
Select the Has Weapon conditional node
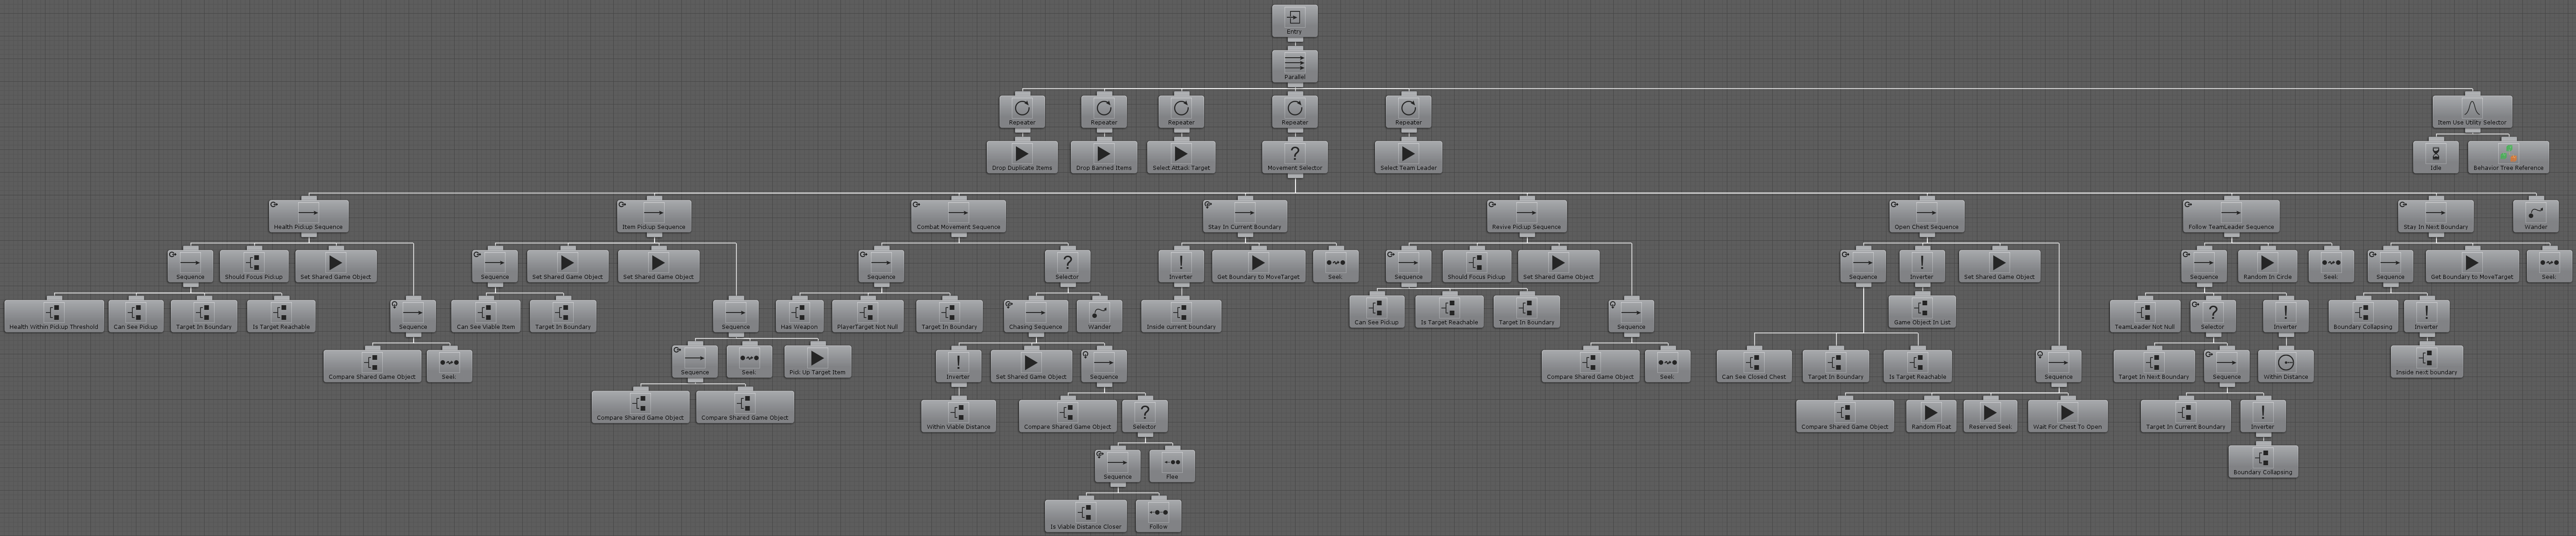click(799, 316)
